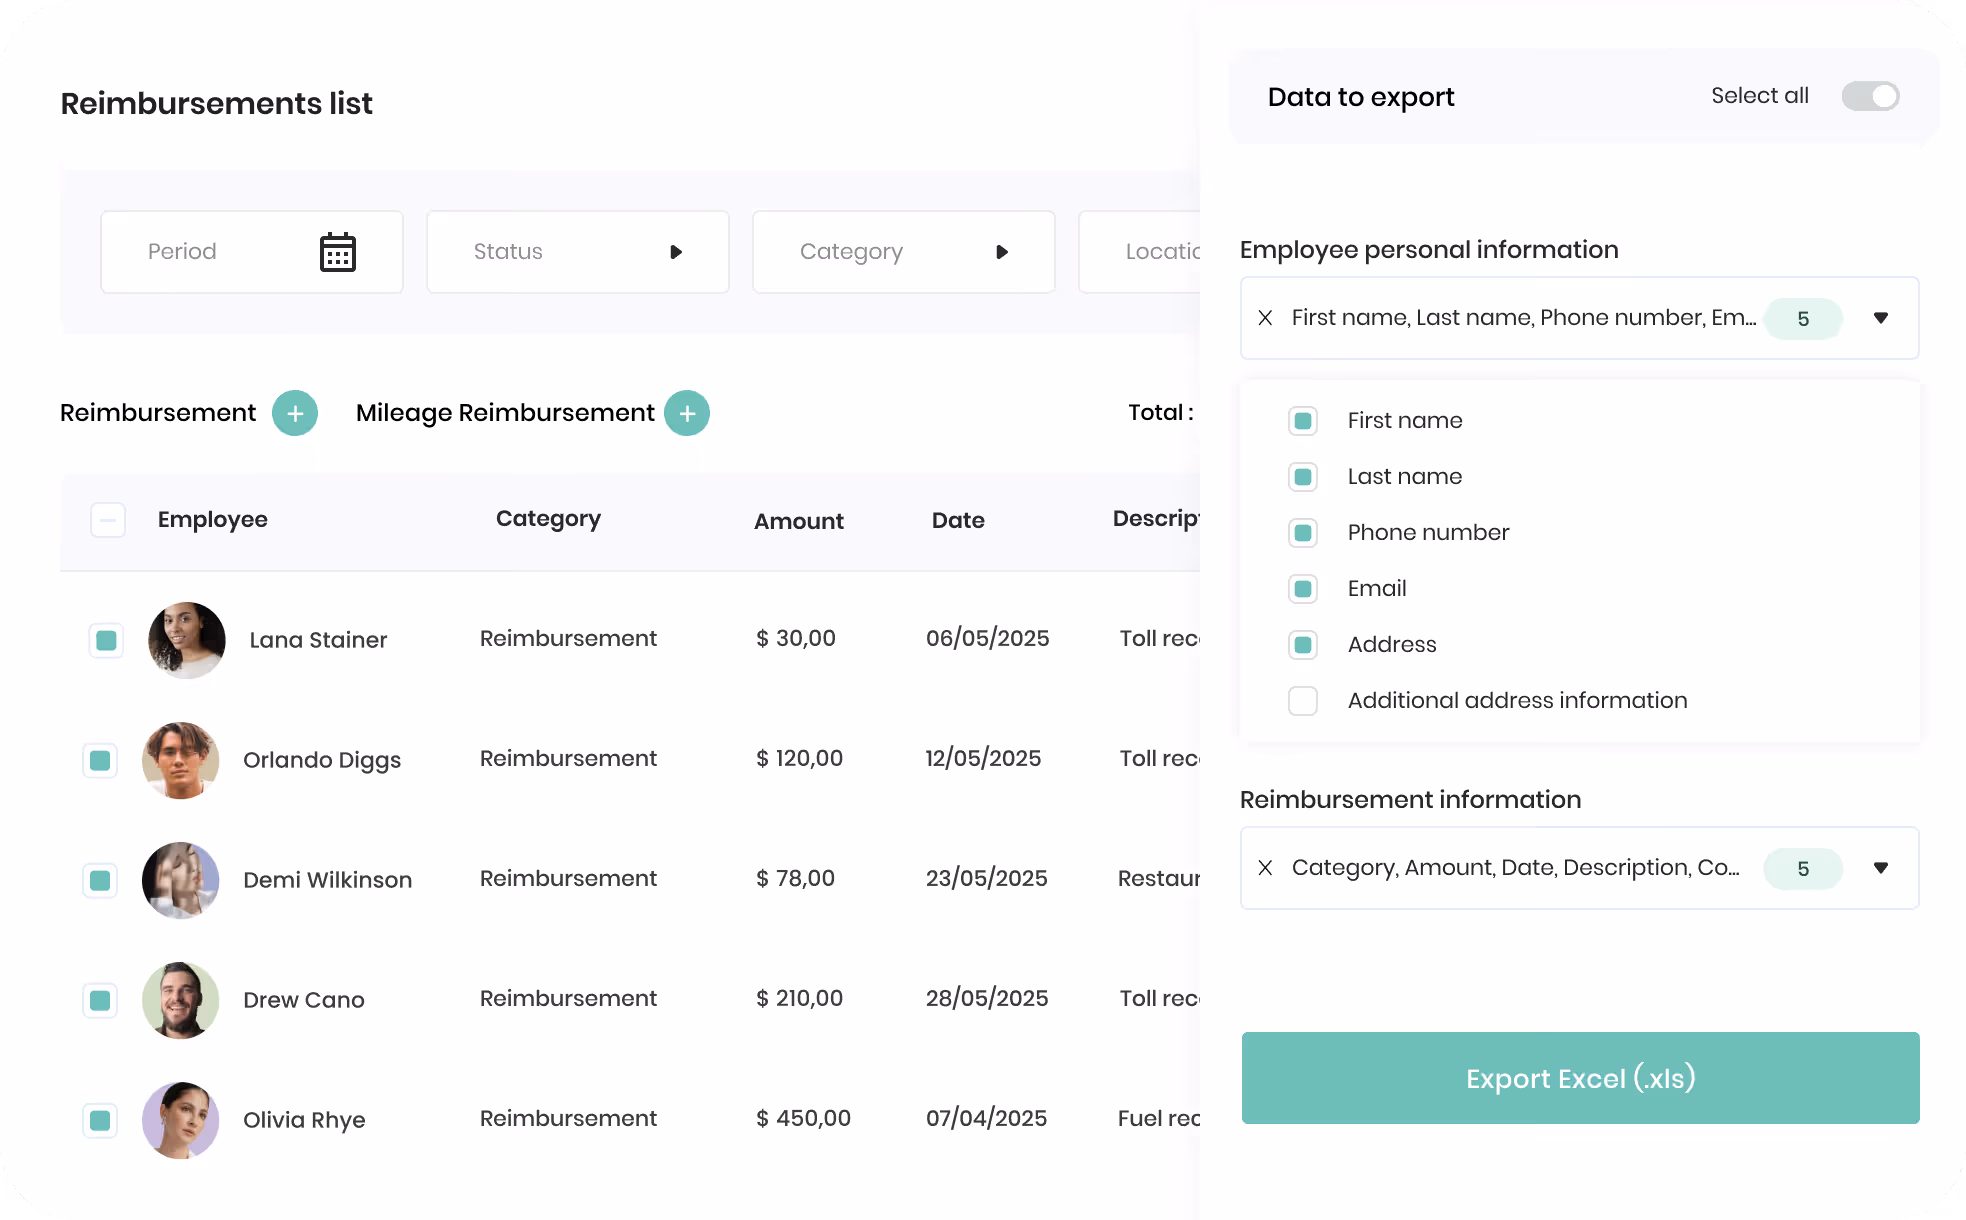Add a Mileage Reimbursement with plus icon

pyautogui.click(x=687, y=413)
